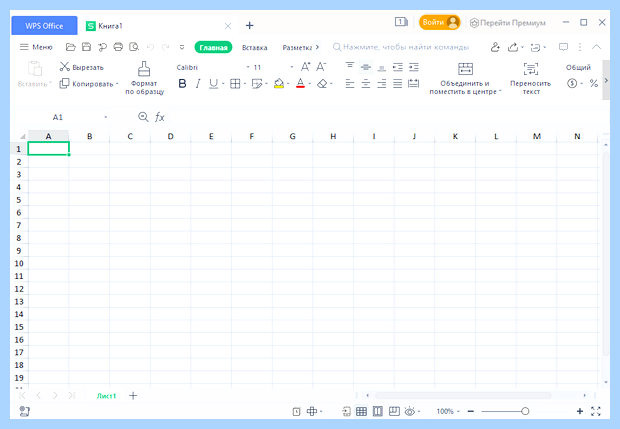Viewport: 620px width, 429px height.
Task: Align text to middle vertically
Action: (366, 67)
